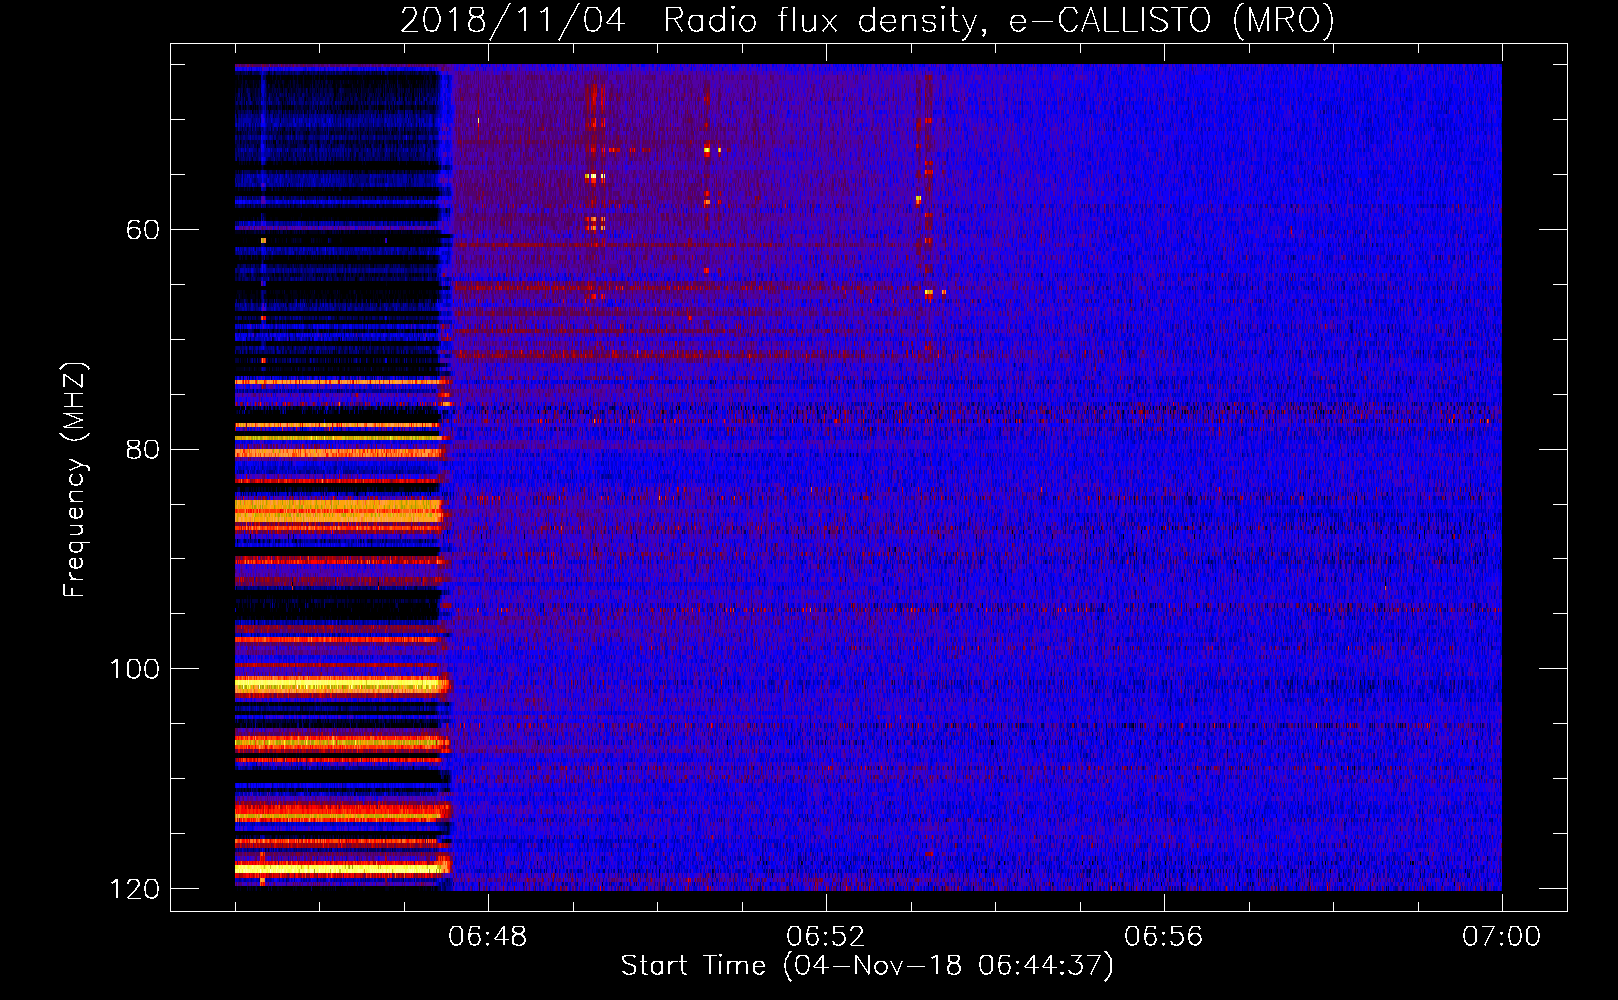The image size is (1618, 1000).
Task: Click the 06:48 time tick label
Action: (488, 937)
